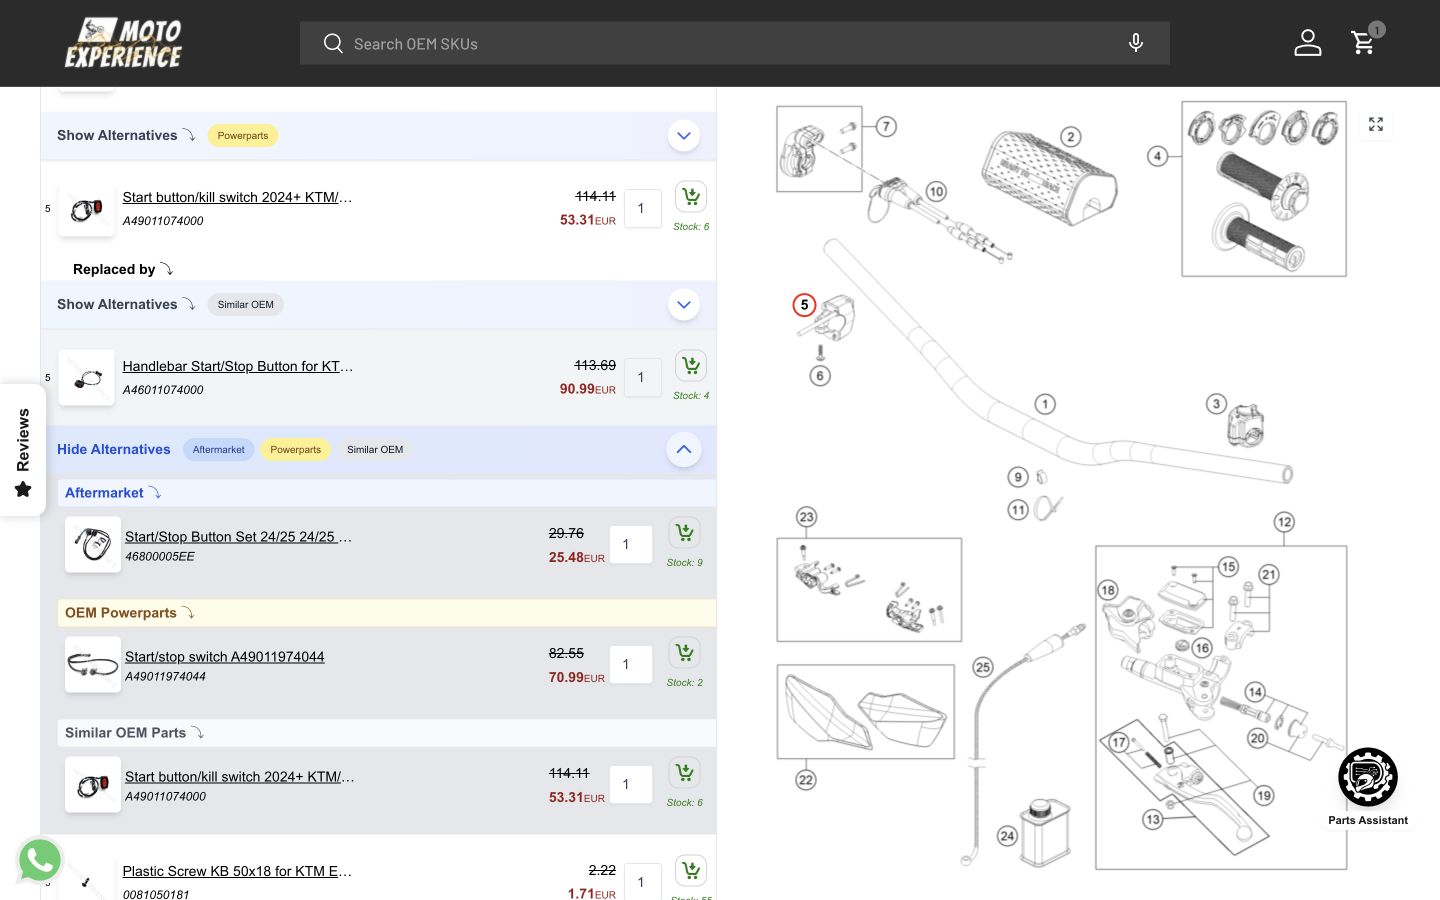Edit quantity for Start/Stop Button Set

[631, 545]
